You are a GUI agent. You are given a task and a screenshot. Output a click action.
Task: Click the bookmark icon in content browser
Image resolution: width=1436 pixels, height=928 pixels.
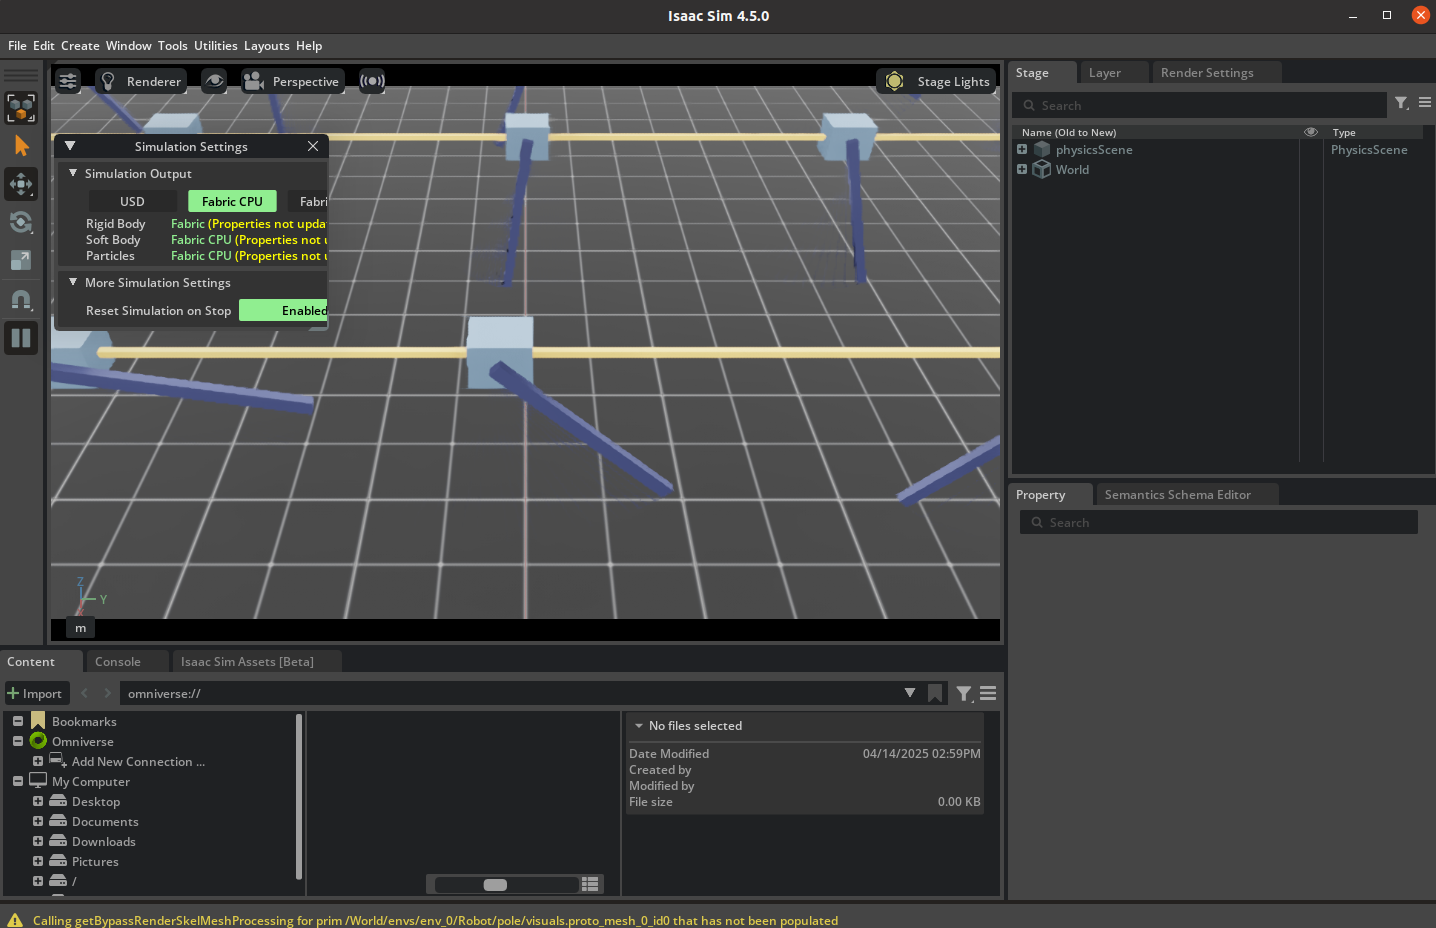(935, 693)
